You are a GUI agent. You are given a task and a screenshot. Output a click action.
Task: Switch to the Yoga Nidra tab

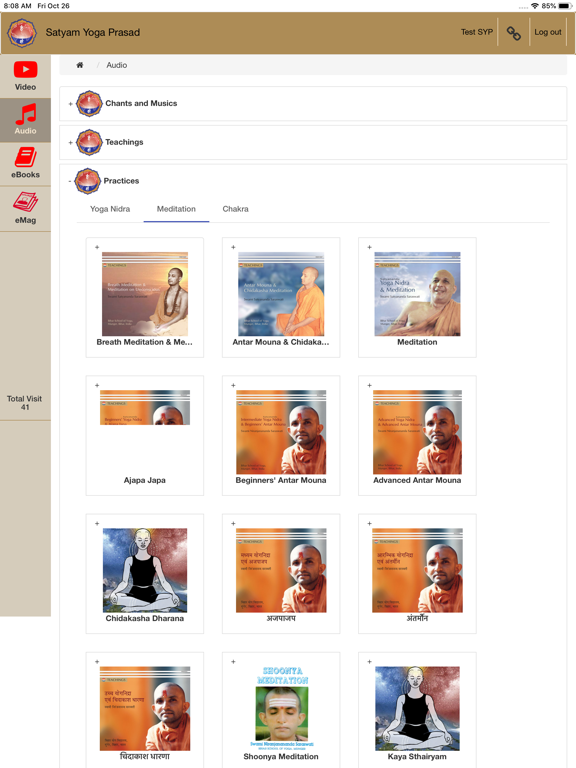(x=110, y=209)
